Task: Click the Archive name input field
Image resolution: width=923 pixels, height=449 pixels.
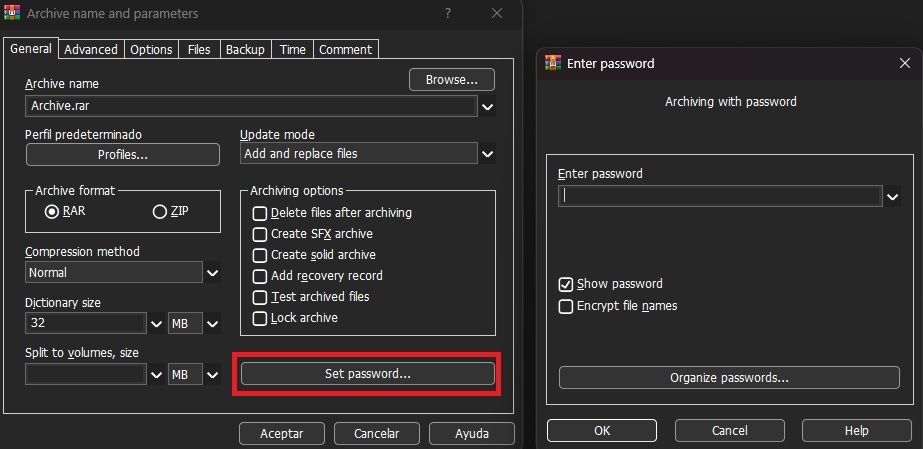Action: pos(251,107)
